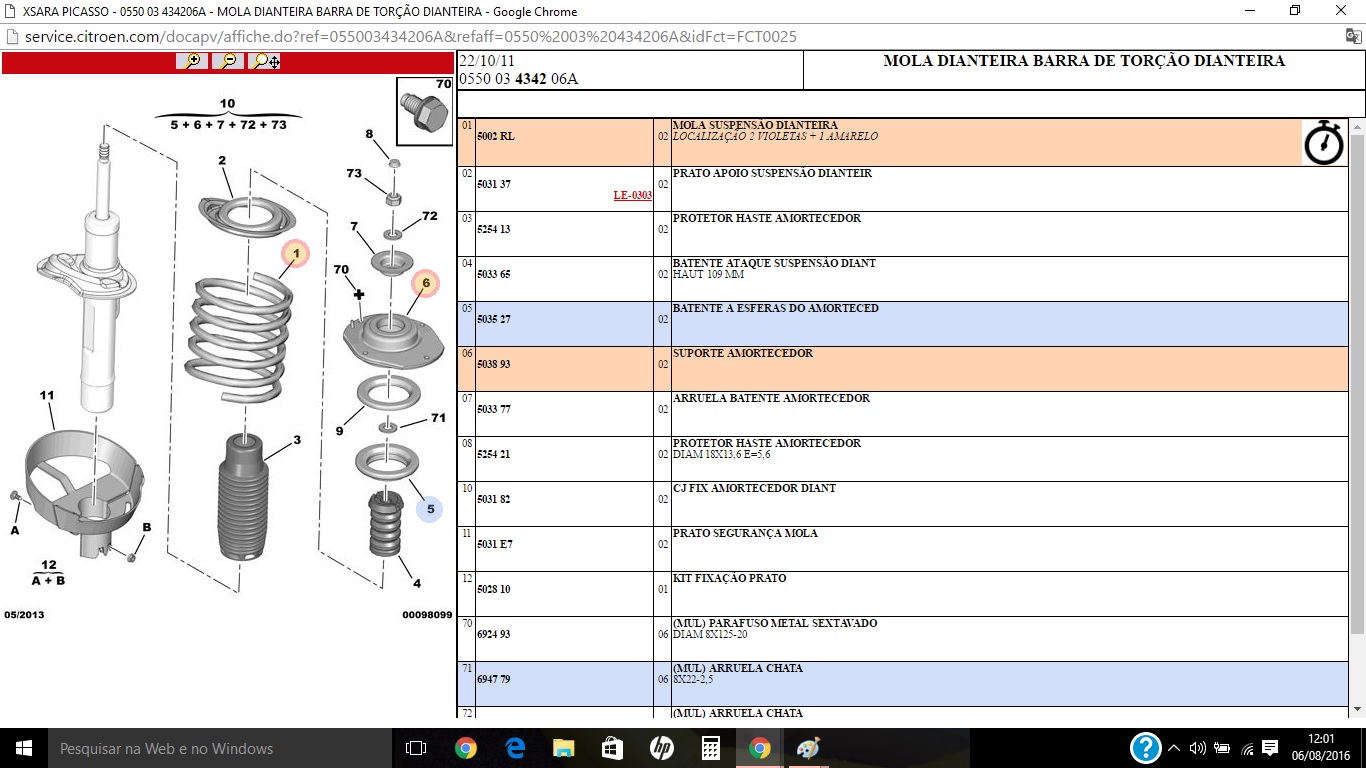Image resolution: width=1366 pixels, height=768 pixels.
Task: Expand hidden system tray icons
Action: pos(1174,748)
